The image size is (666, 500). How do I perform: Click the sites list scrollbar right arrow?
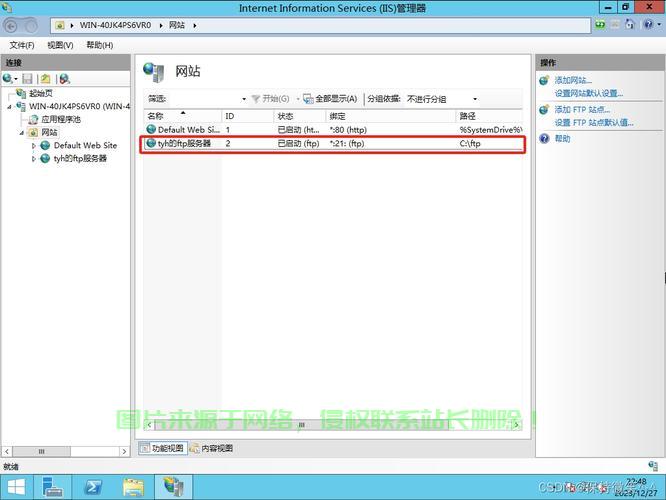[516, 424]
